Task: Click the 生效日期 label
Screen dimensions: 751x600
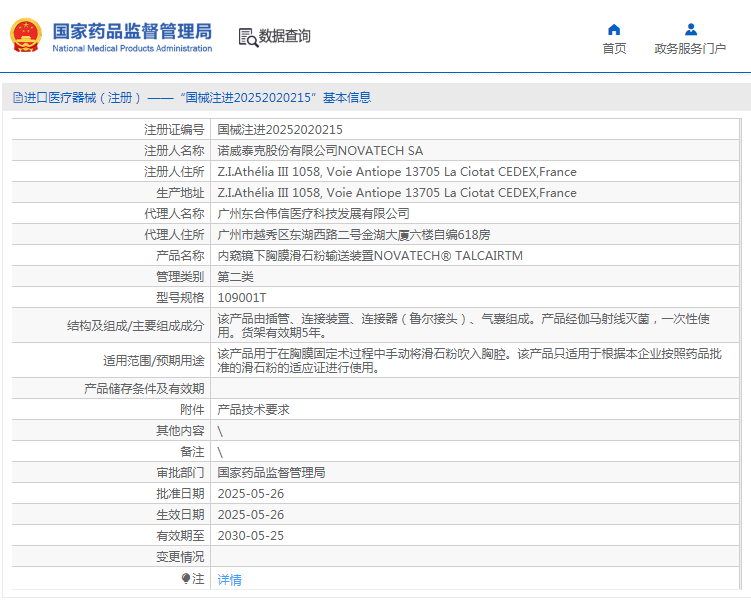Action: [180, 515]
